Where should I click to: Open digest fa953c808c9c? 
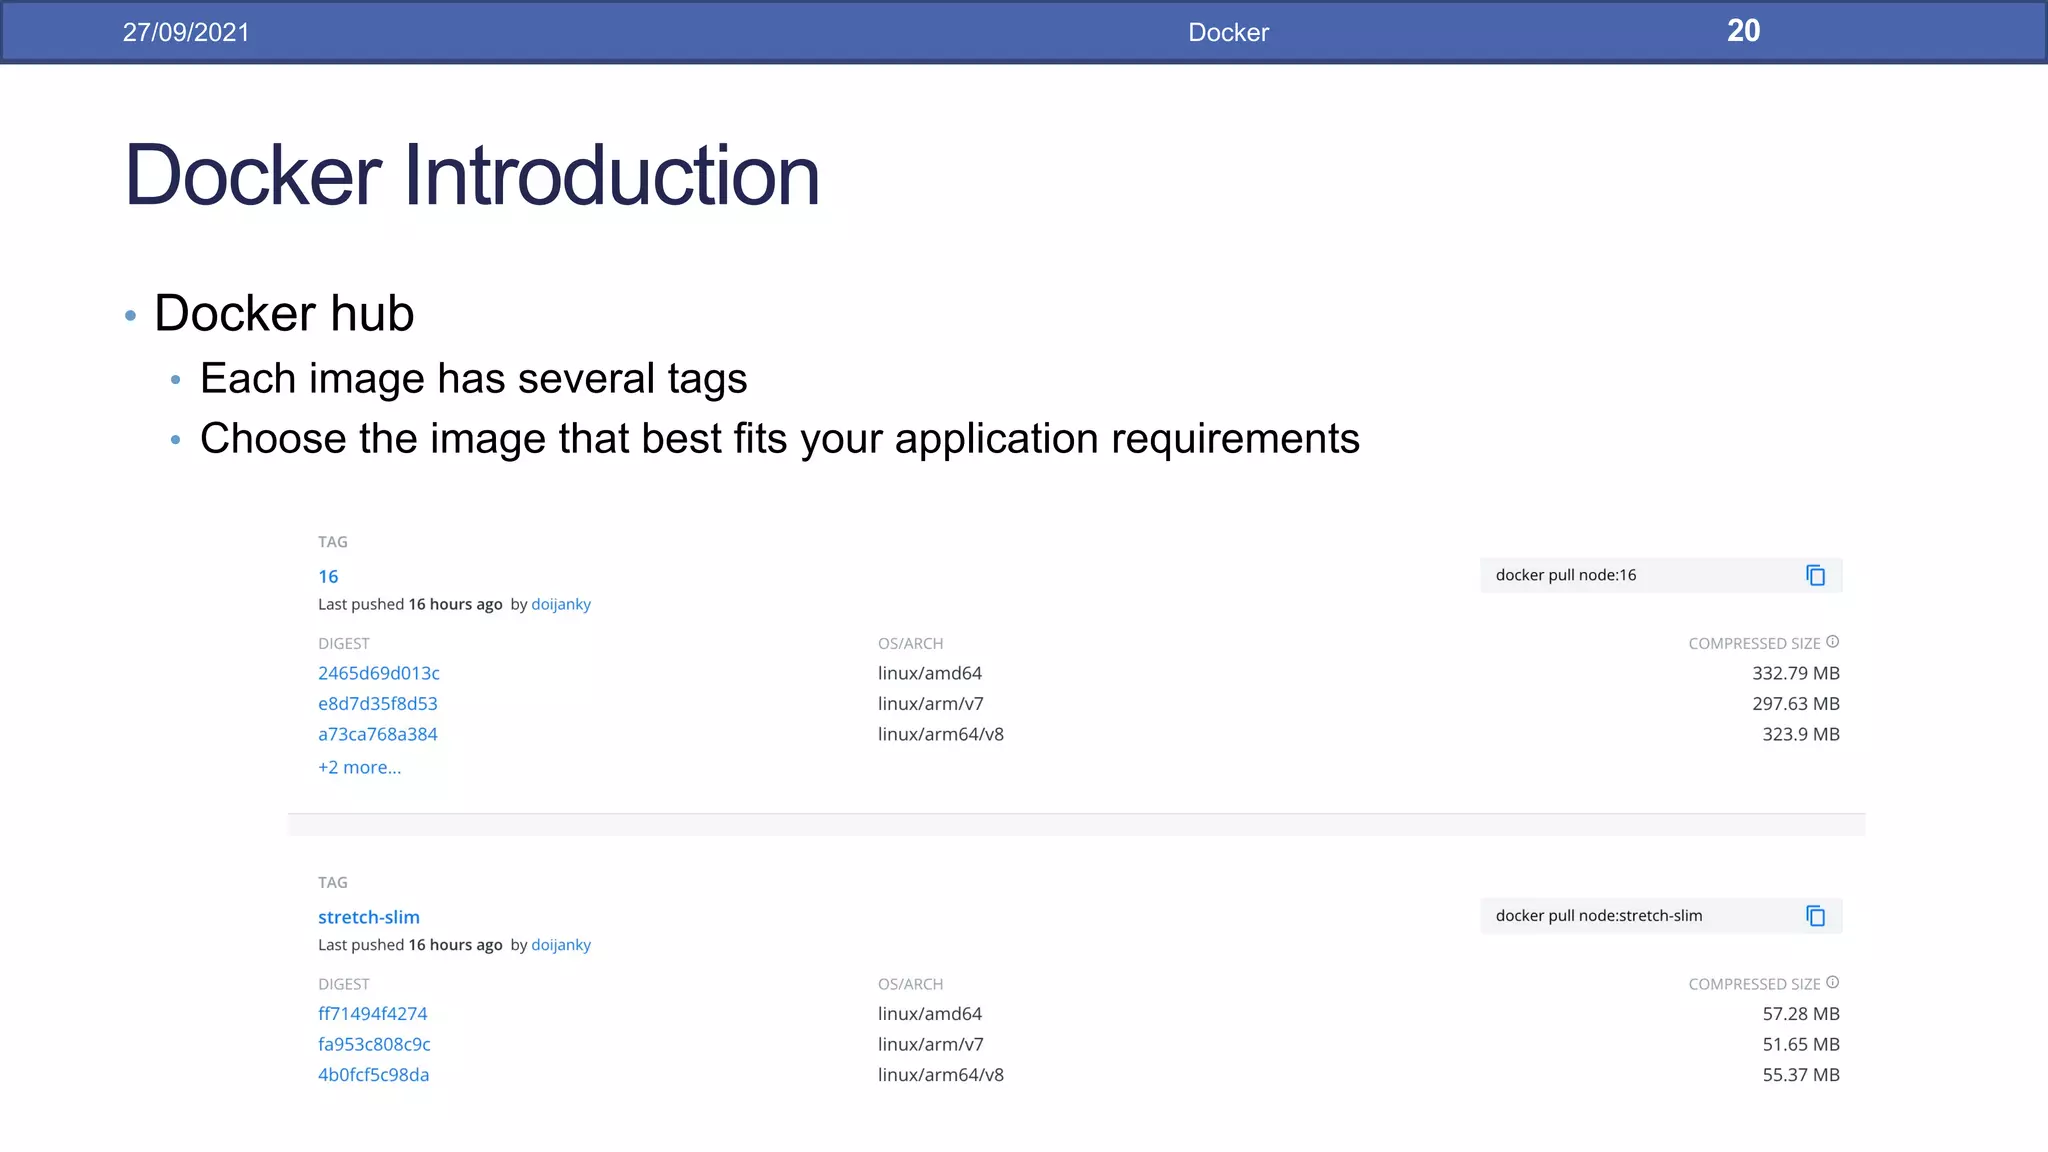click(374, 1044)
